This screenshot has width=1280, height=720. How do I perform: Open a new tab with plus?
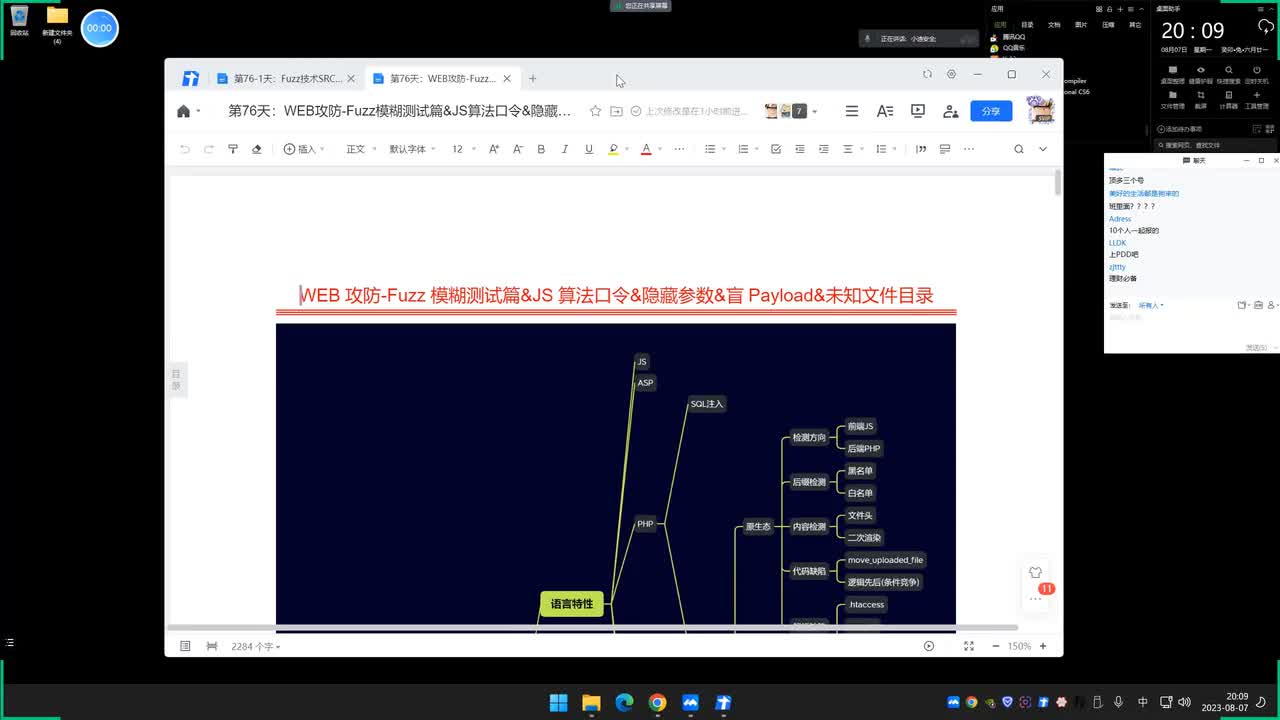point(533,78)
